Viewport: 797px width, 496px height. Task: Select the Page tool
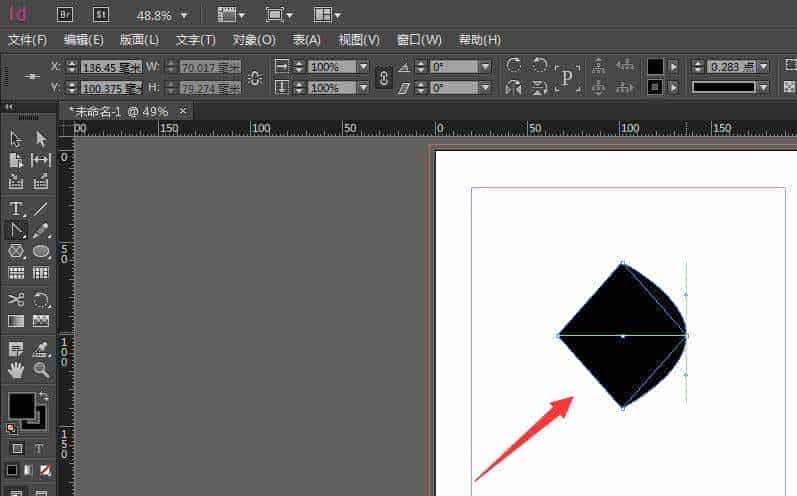pos(16,161)
